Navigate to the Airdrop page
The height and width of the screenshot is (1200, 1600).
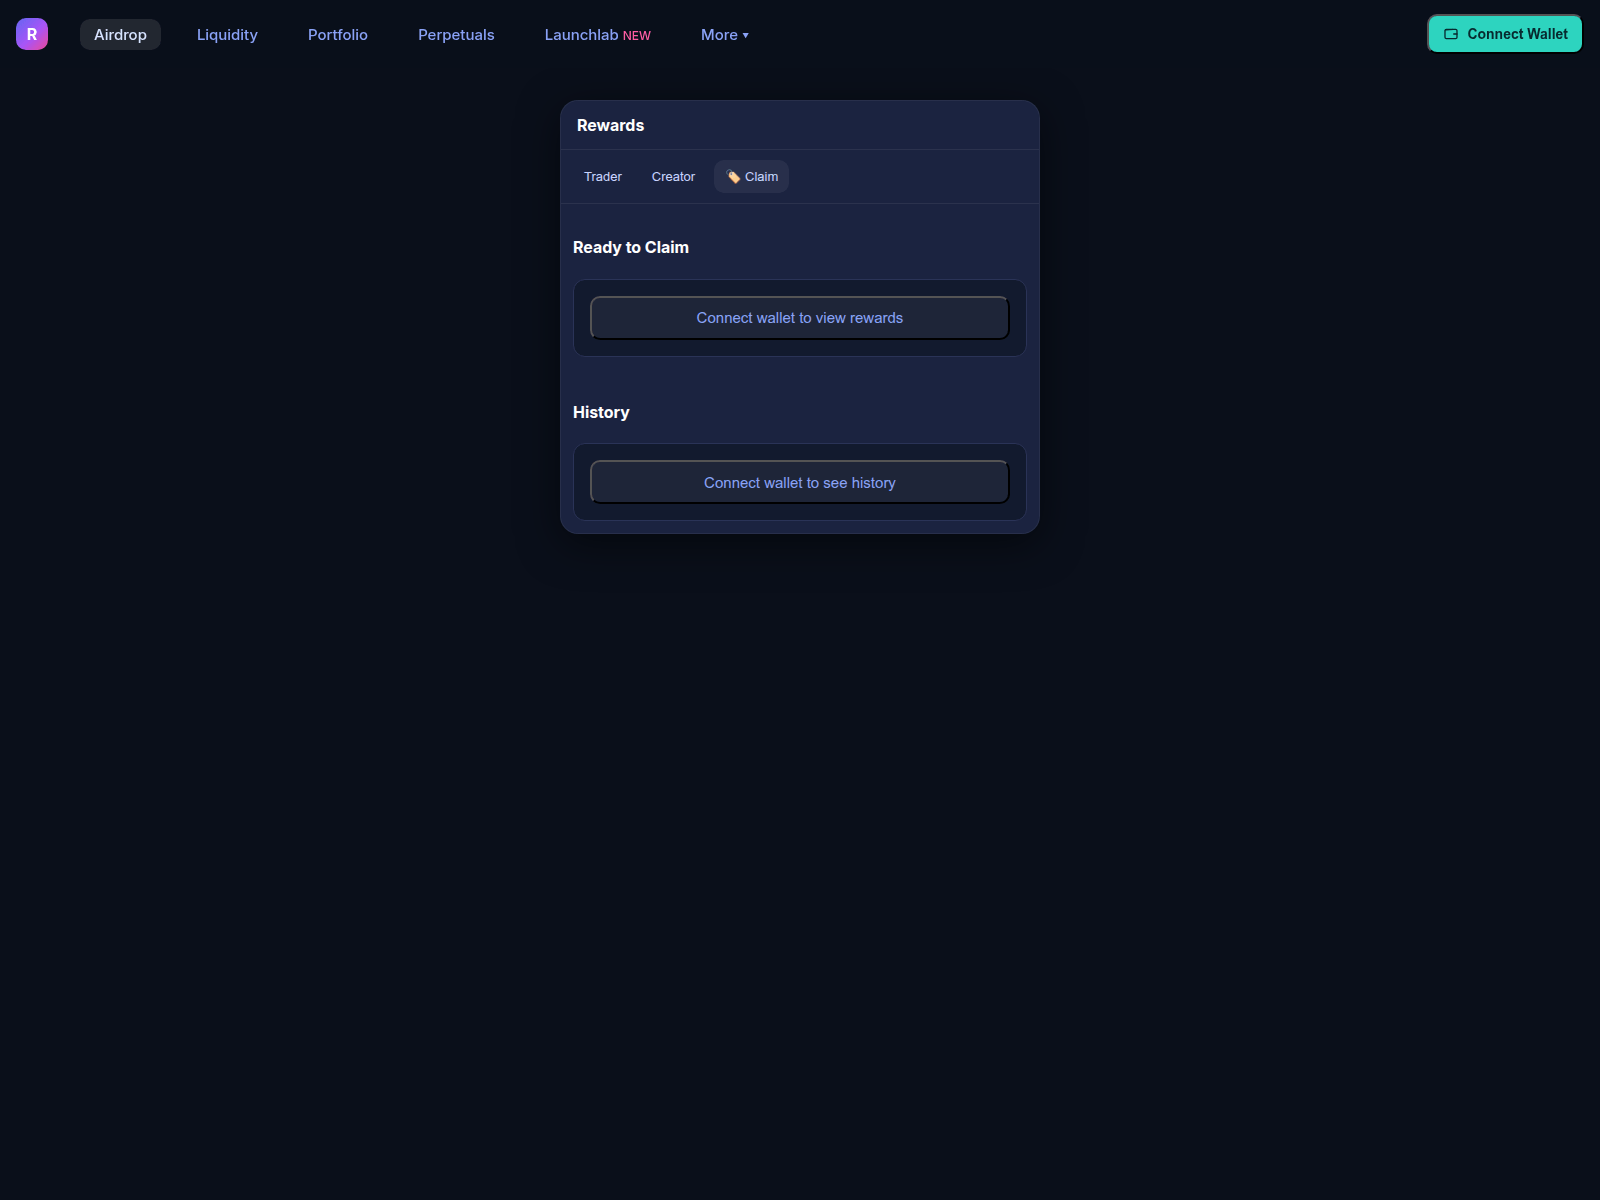[120, 34]
